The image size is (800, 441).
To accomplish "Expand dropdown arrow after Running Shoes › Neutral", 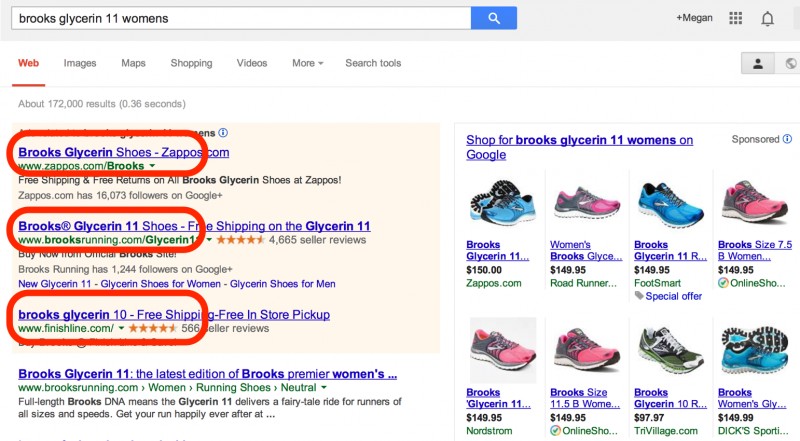I will tap(323, 387).
